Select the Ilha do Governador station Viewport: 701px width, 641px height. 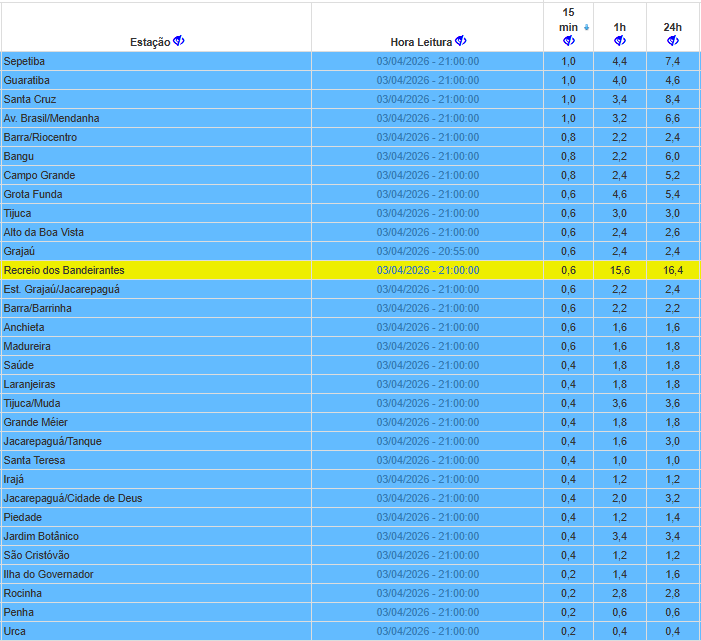tap(49, 574)
